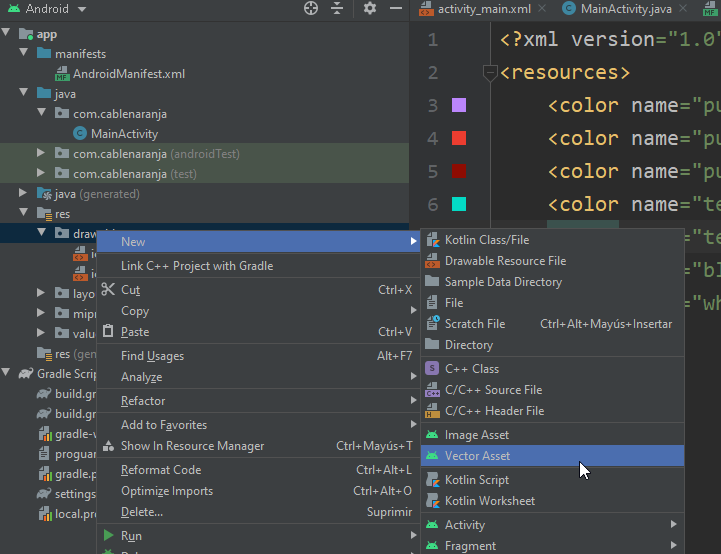Click Paste in the context menu
Viewport: 721px width, 554px height.
258,332
